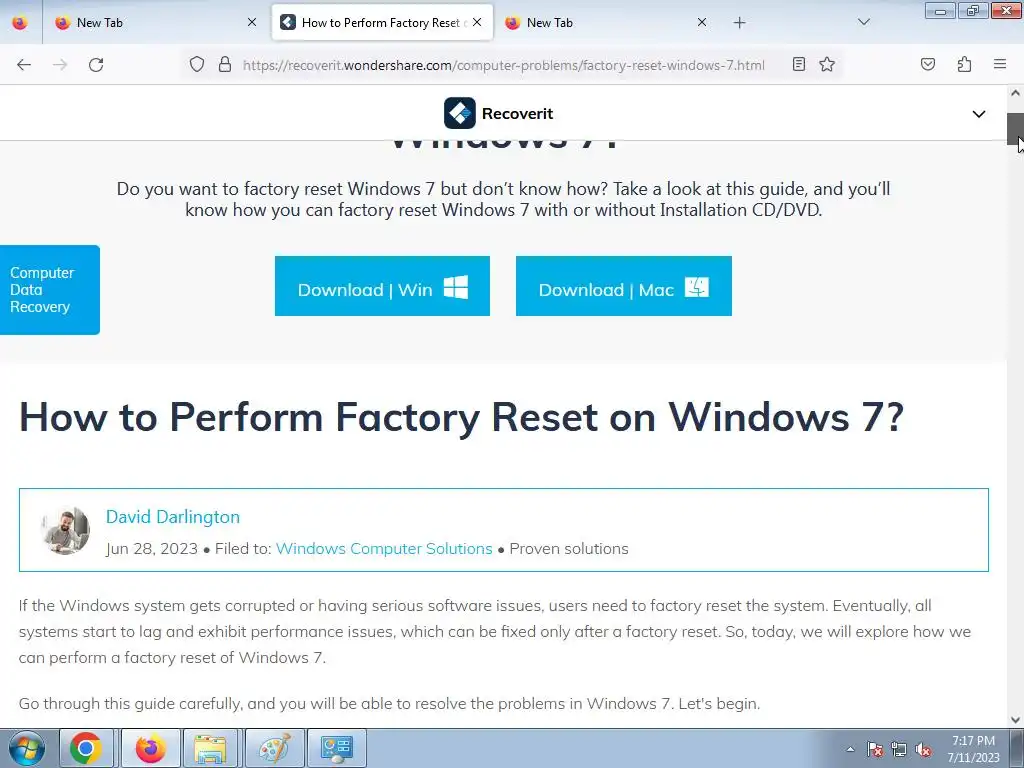Click the vertical scrollbar thumb

coord(1015,129)
